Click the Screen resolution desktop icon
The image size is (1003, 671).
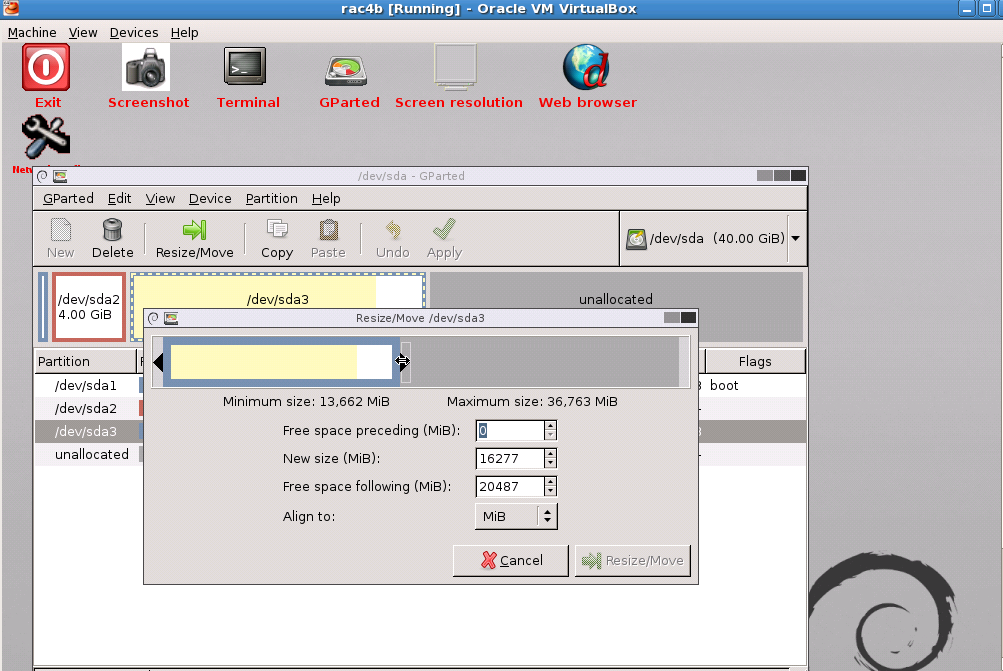(456, 68)
